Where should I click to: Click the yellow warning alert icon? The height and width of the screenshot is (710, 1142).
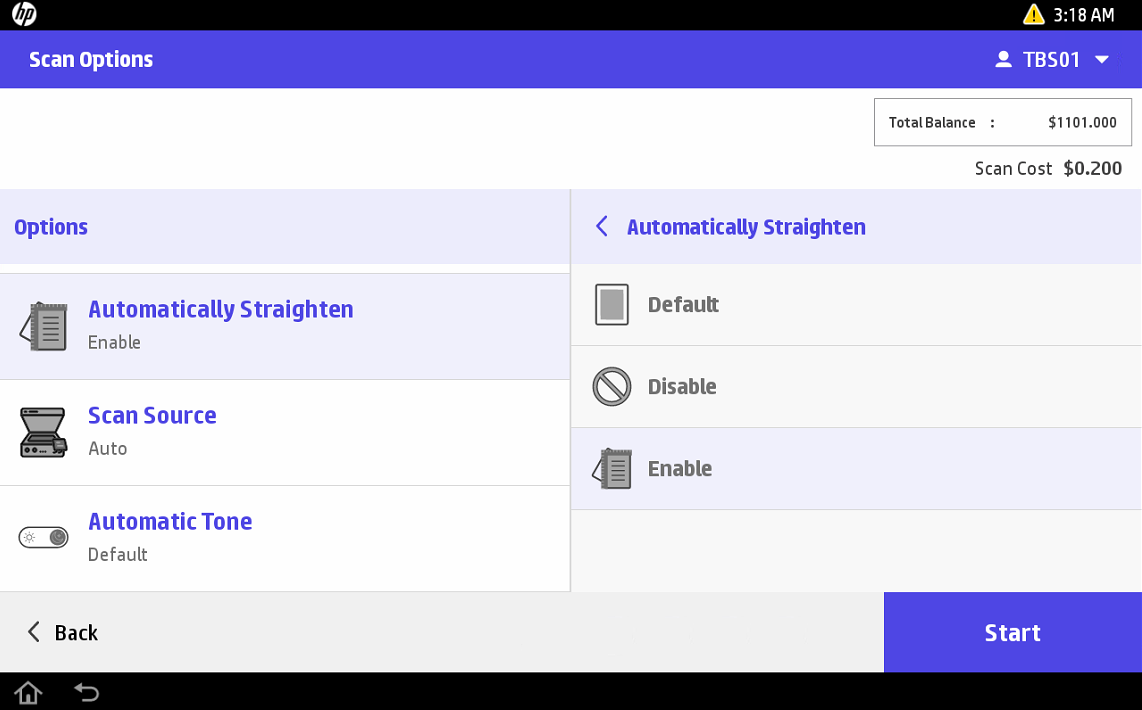[1033, 15]
